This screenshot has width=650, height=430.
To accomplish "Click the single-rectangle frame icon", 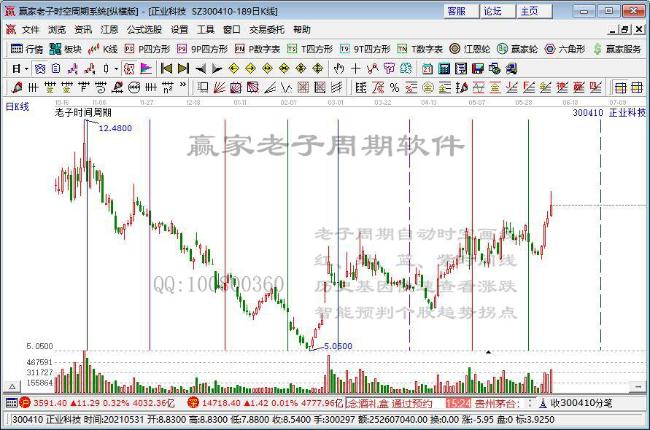I will [203, 87].
